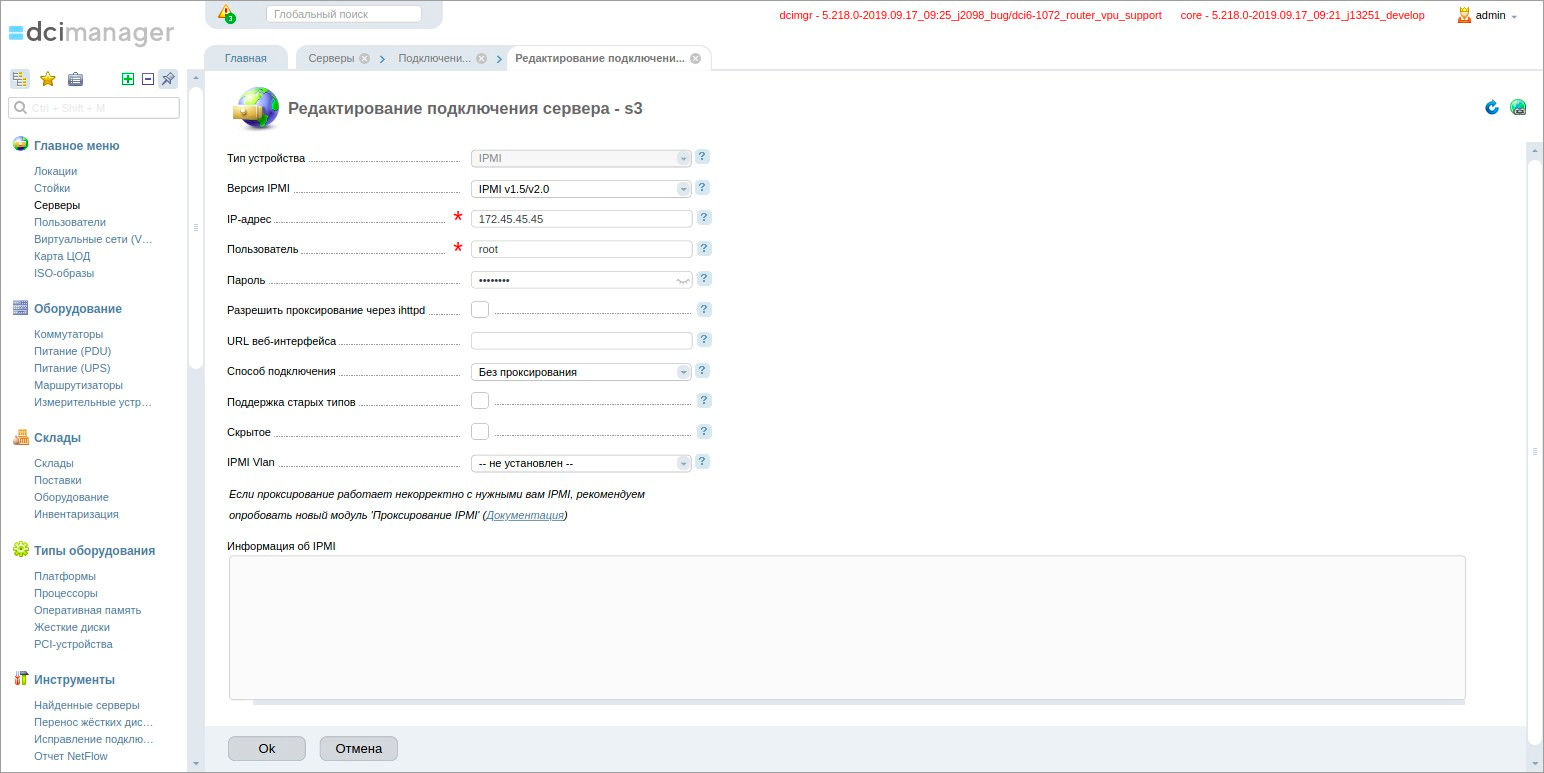Click the pin sidebar icon

pos(167,78)
